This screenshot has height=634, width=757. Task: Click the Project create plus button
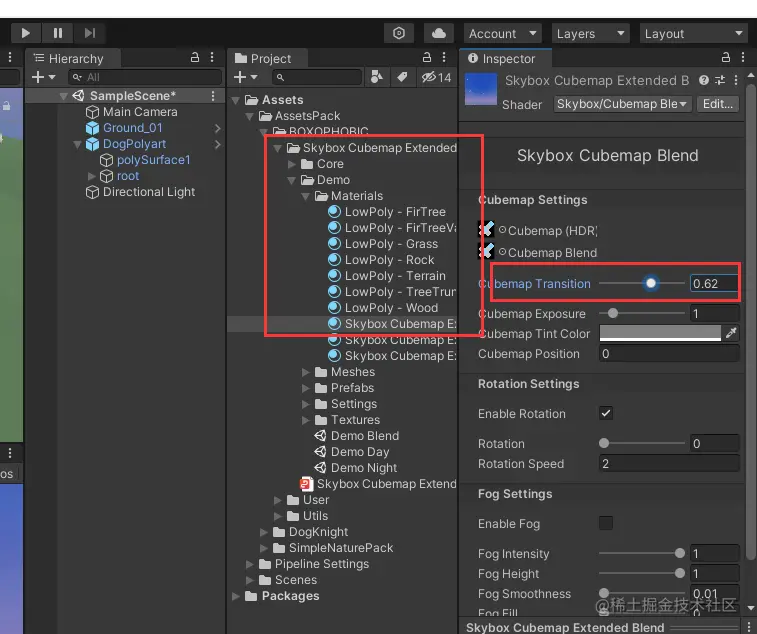tap(245, 77)
